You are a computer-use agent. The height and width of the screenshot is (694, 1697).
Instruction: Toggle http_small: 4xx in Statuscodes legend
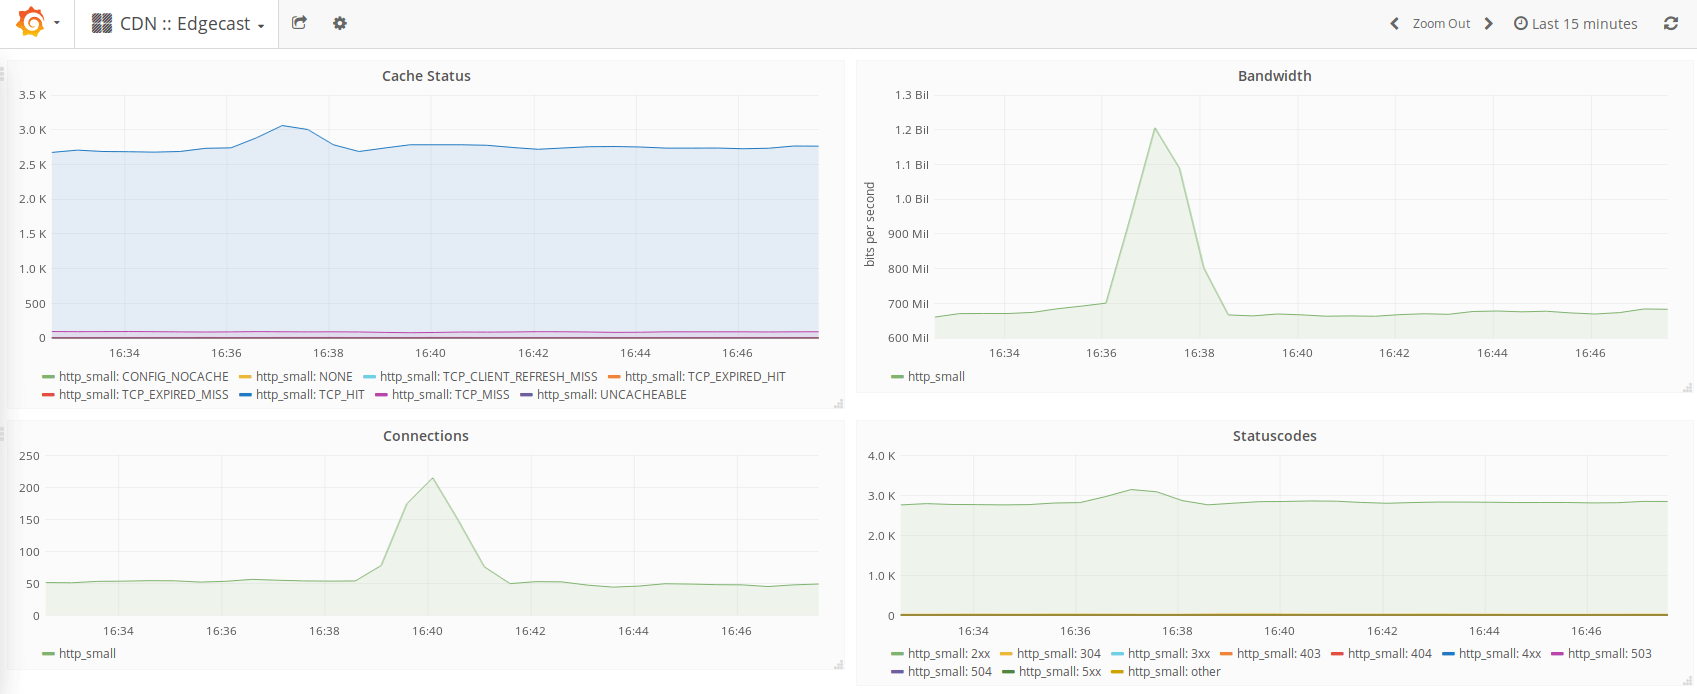point(1500,654)
